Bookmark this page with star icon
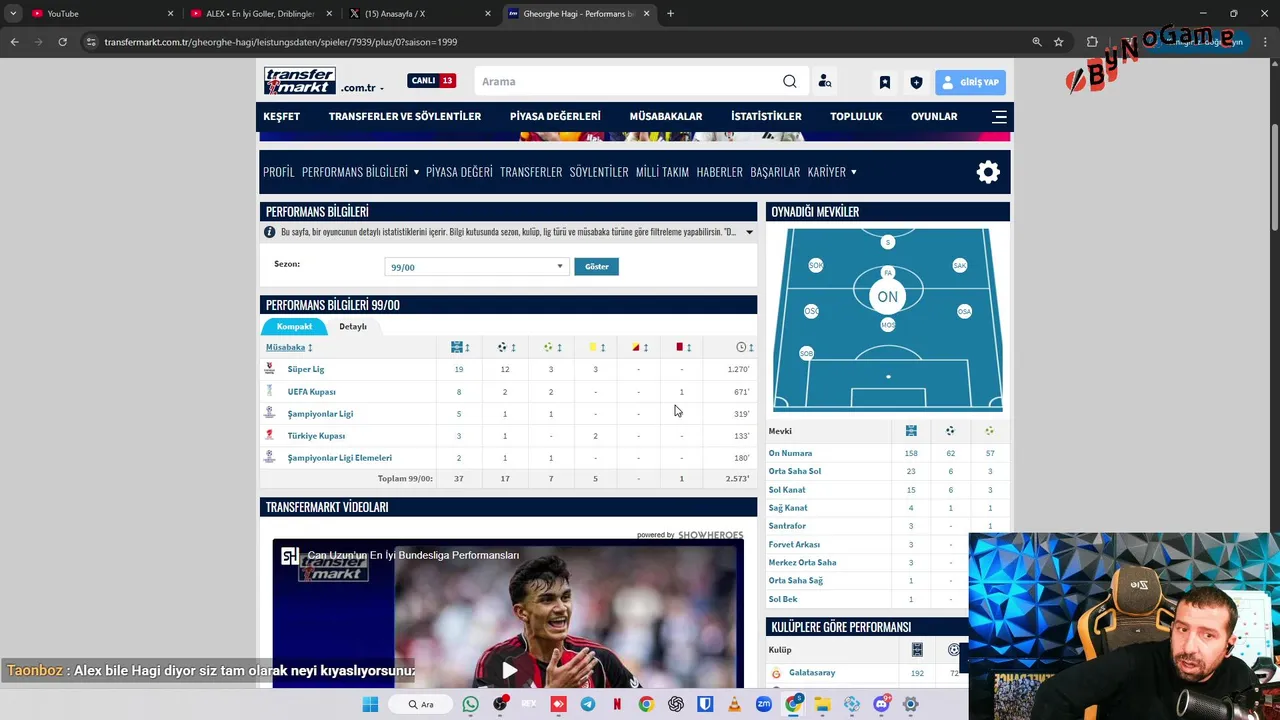The width and height of the screenshot is (1280, 720). click(x=1059, y=42)
